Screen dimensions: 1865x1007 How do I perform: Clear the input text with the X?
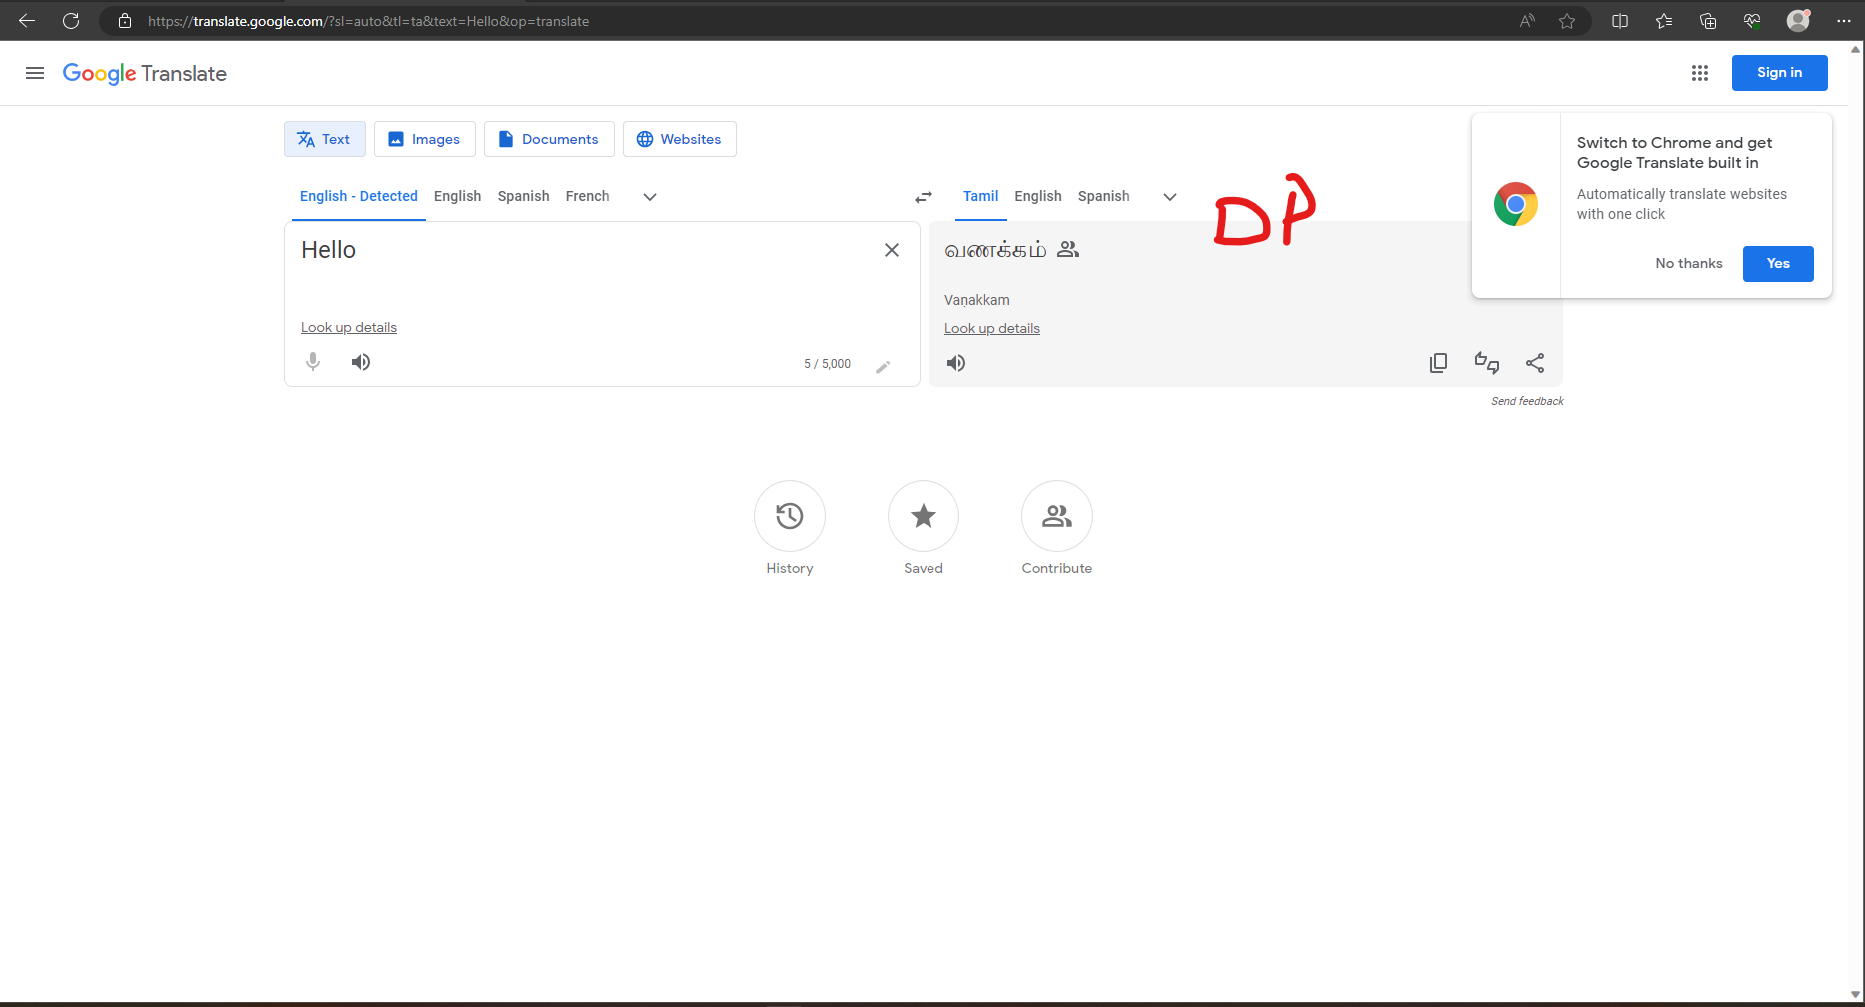pos(891,250)
